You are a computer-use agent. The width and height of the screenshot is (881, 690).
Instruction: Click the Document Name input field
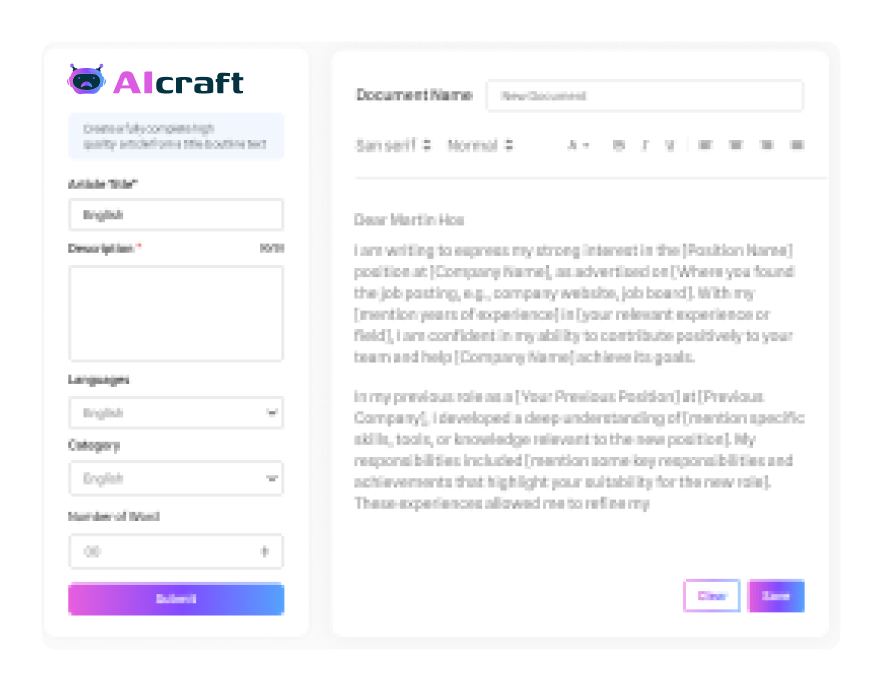click(x=644, y=96)
